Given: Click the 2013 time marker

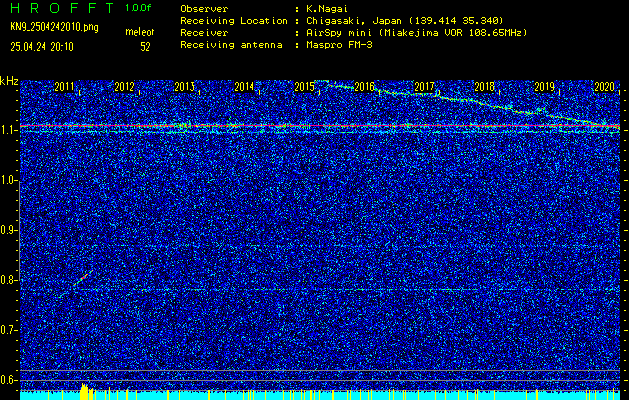Looking at the screenshot, I should tap(184, 87).
